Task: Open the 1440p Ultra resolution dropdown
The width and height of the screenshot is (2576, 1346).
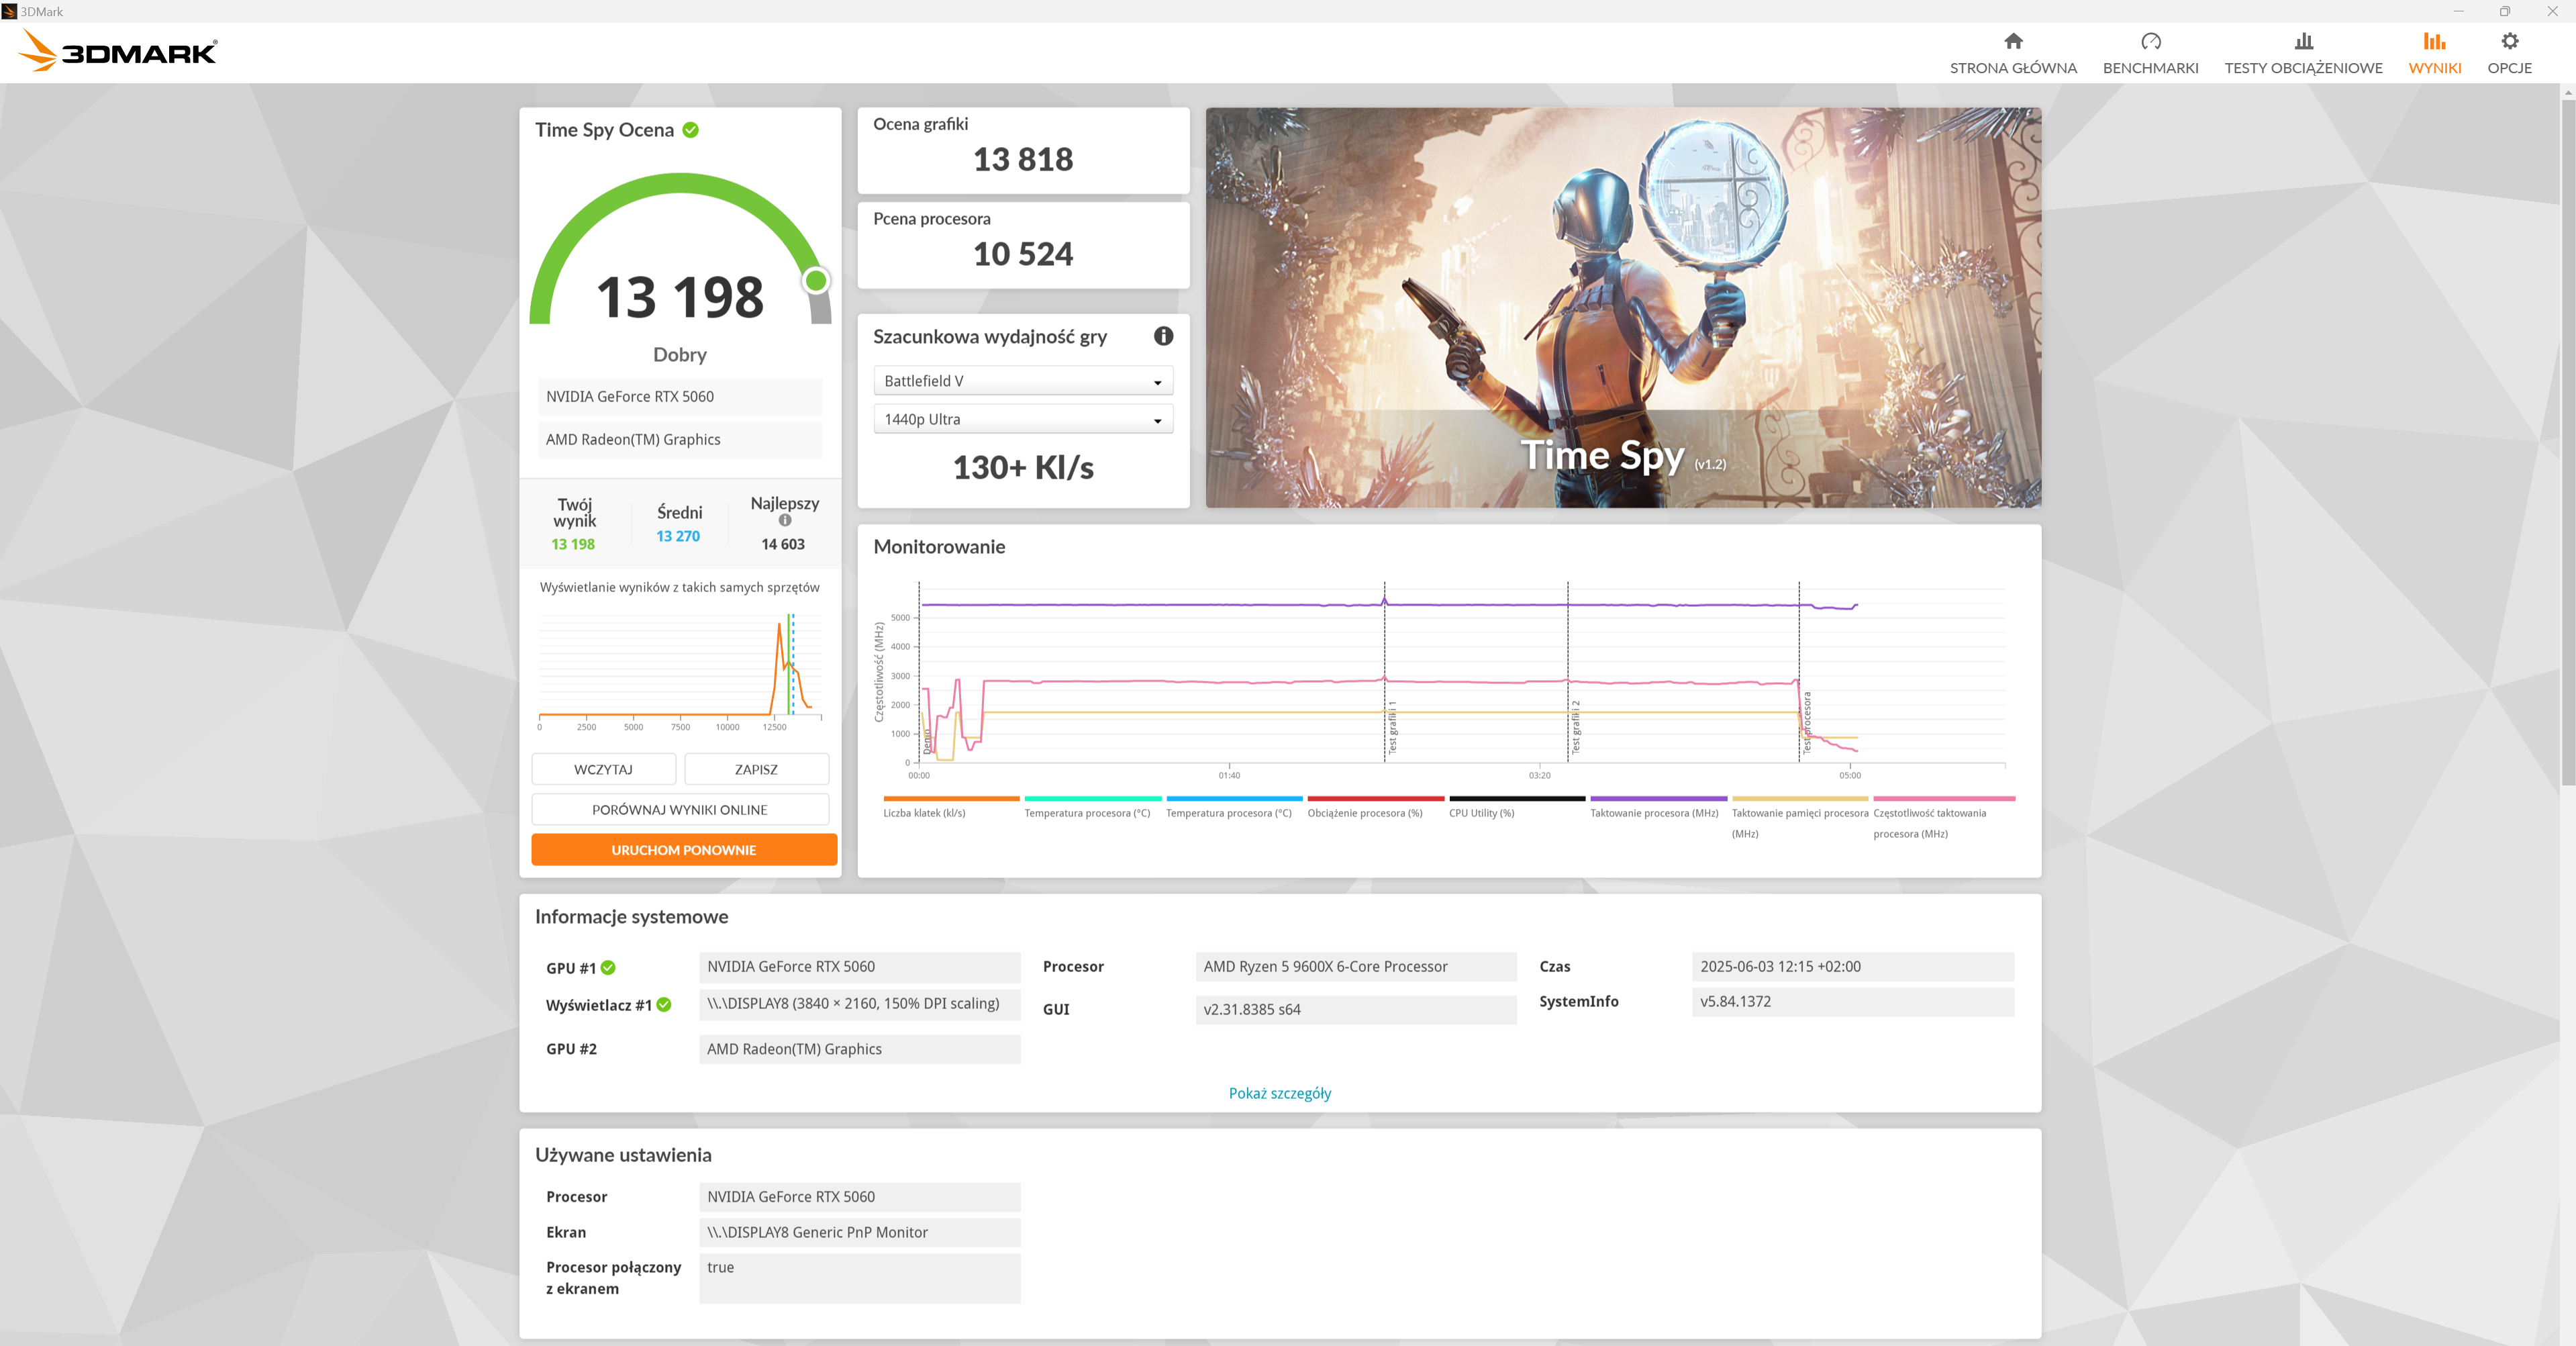Action: click(1022, 420)
